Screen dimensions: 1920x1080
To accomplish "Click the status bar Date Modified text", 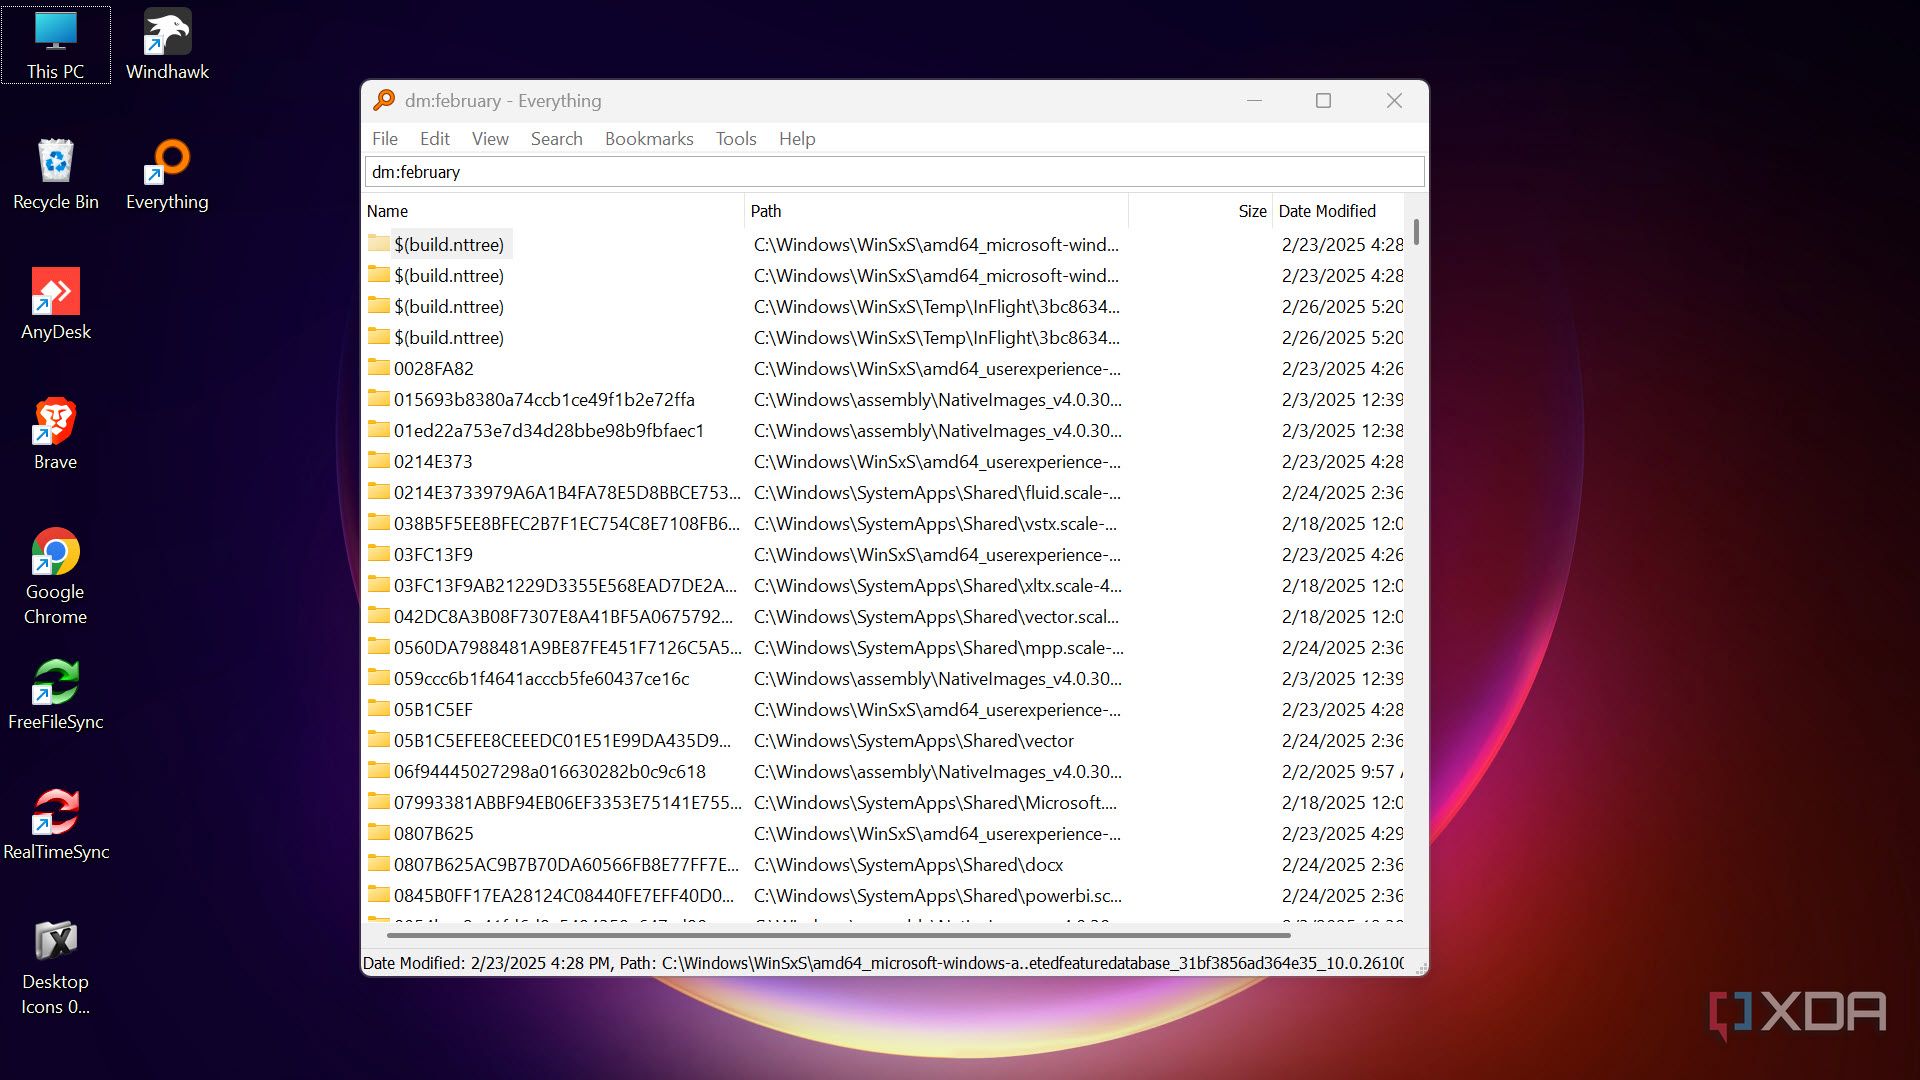I will coord(488,963).
